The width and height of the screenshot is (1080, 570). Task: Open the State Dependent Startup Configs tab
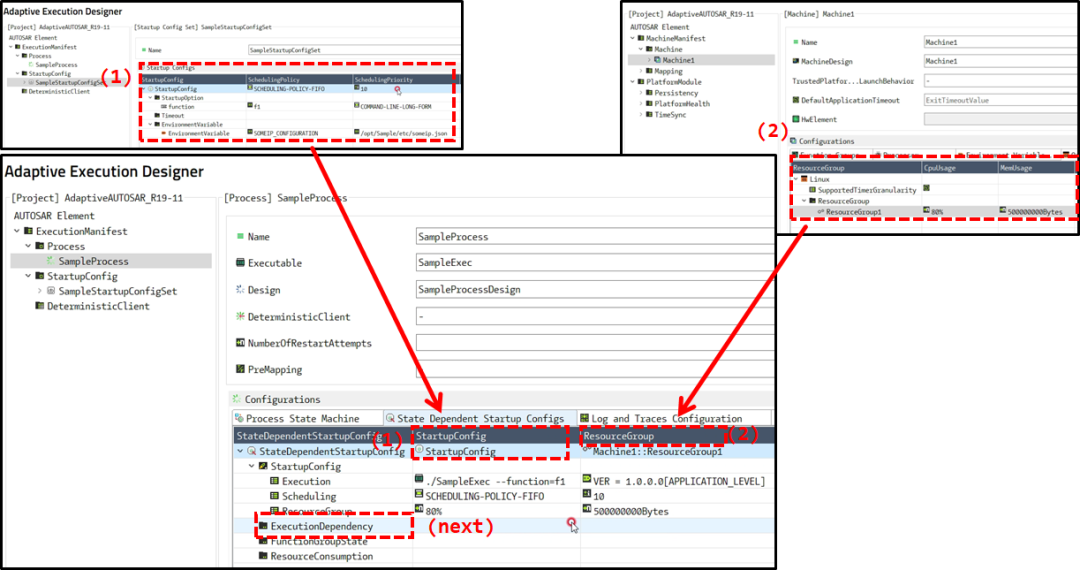(480, 419)
